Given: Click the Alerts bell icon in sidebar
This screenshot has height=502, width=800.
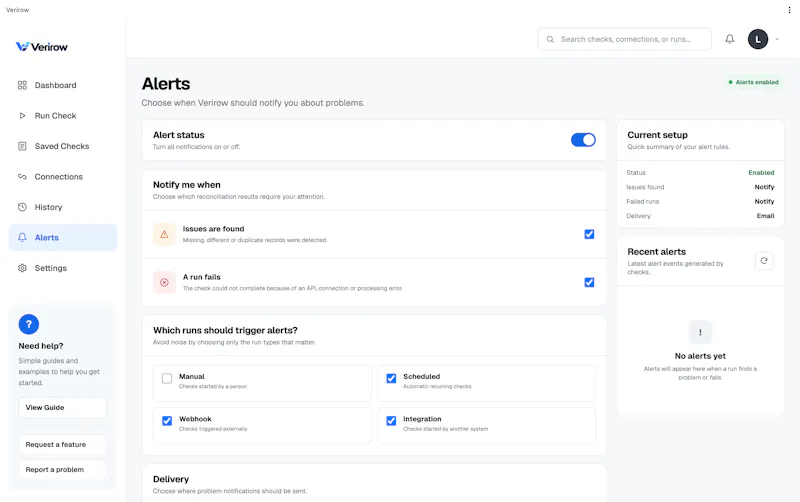Looking at the screenshot, I should pyautogui.click(x=22, y=238).
